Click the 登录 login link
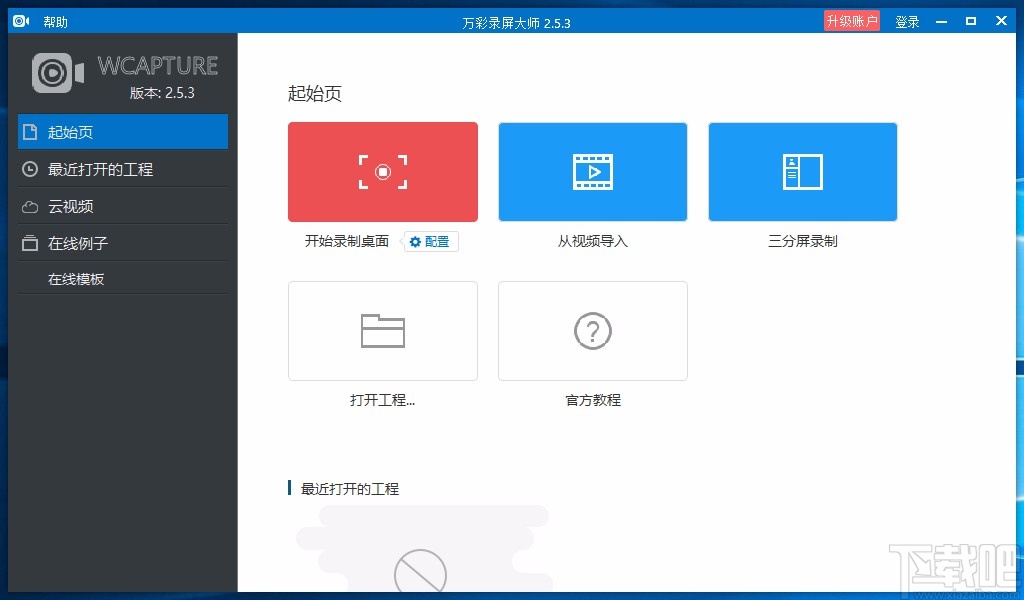 click(x=906, y=20)
